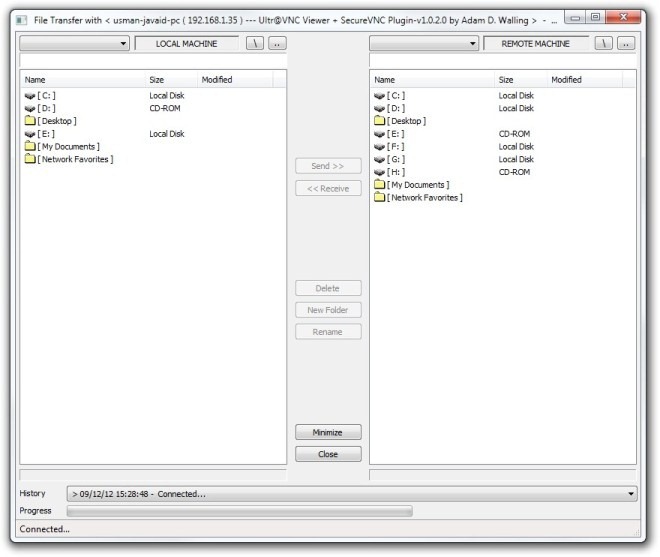This screenshot has width=660, height=557.
Task: Click the 'Connected...' status bar text
Action: point(45,529)
